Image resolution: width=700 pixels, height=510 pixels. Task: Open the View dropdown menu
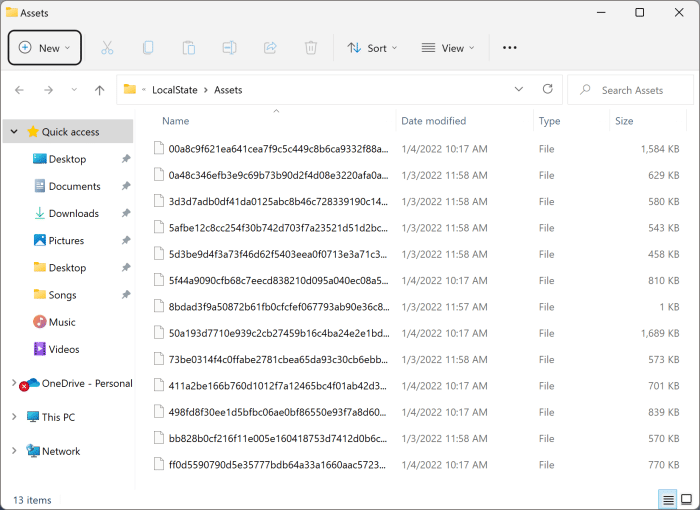(448, 48)
